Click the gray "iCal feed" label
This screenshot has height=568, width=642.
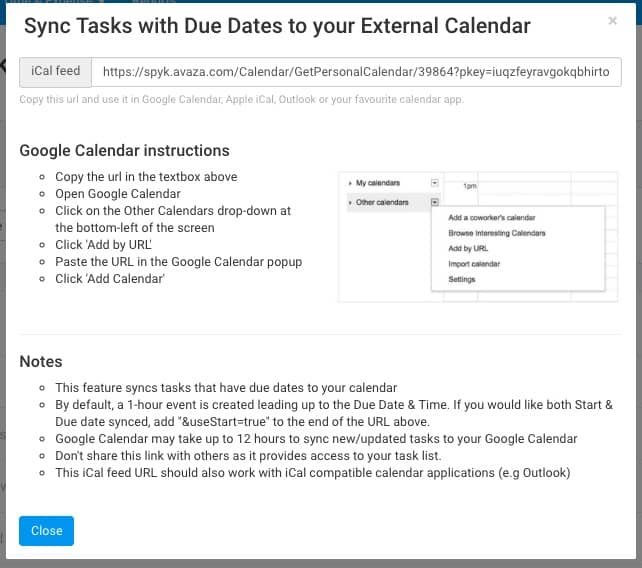pos(56,72)
